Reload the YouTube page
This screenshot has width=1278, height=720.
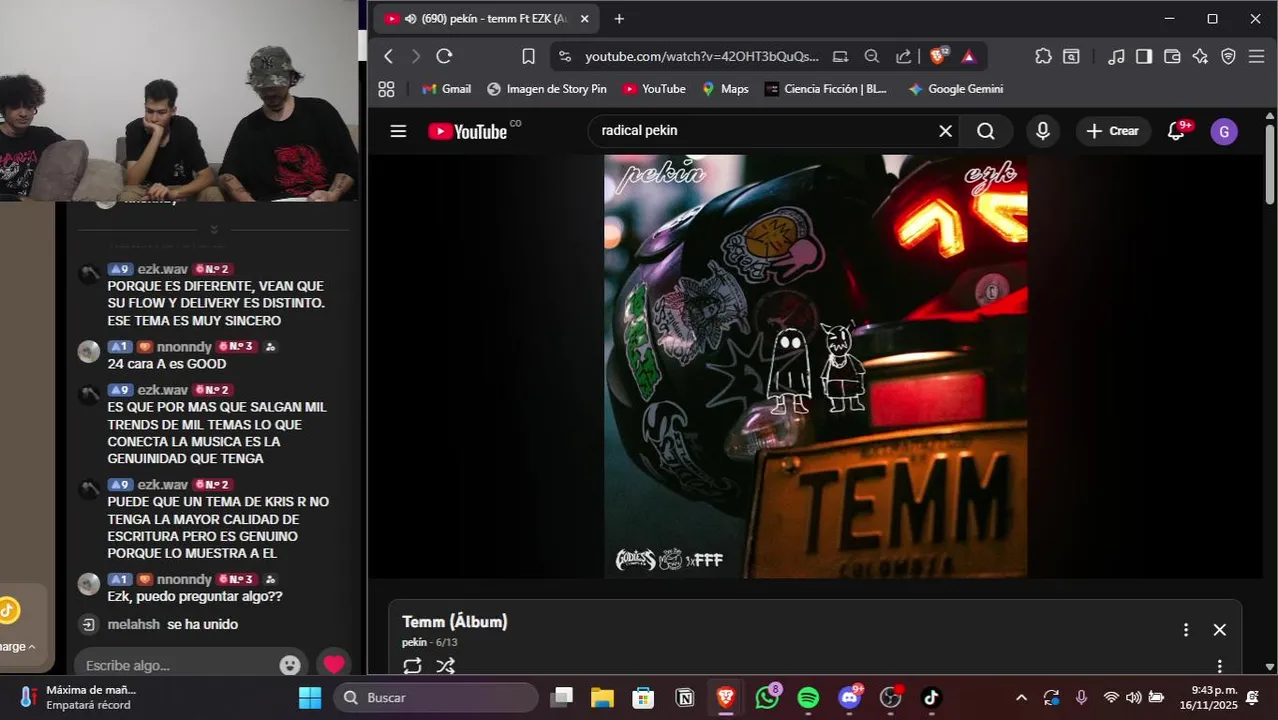point(445,57)
